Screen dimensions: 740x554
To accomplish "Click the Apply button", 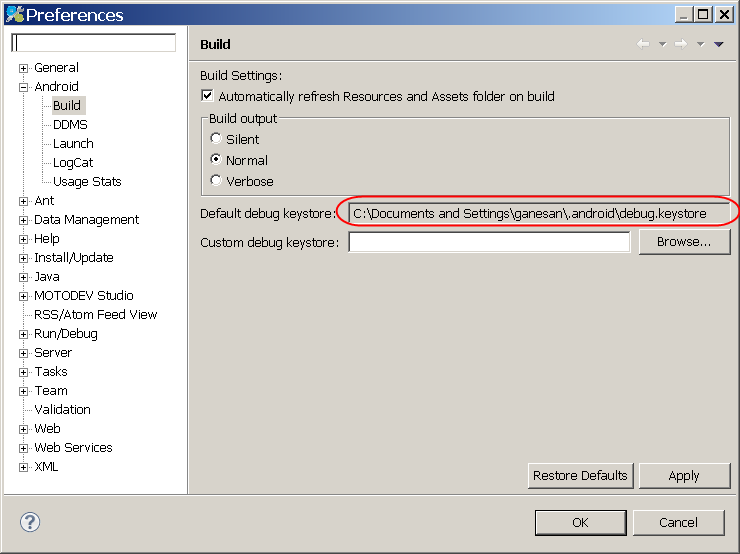I will (684, 475).
